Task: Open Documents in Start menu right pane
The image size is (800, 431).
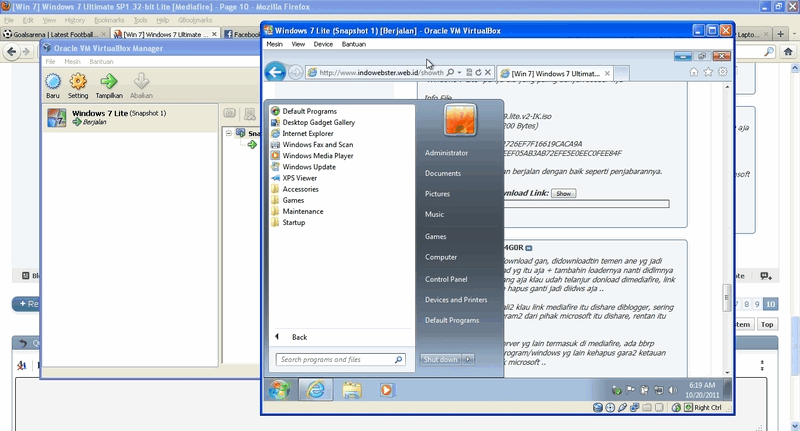Action: [x=443, y=173]
